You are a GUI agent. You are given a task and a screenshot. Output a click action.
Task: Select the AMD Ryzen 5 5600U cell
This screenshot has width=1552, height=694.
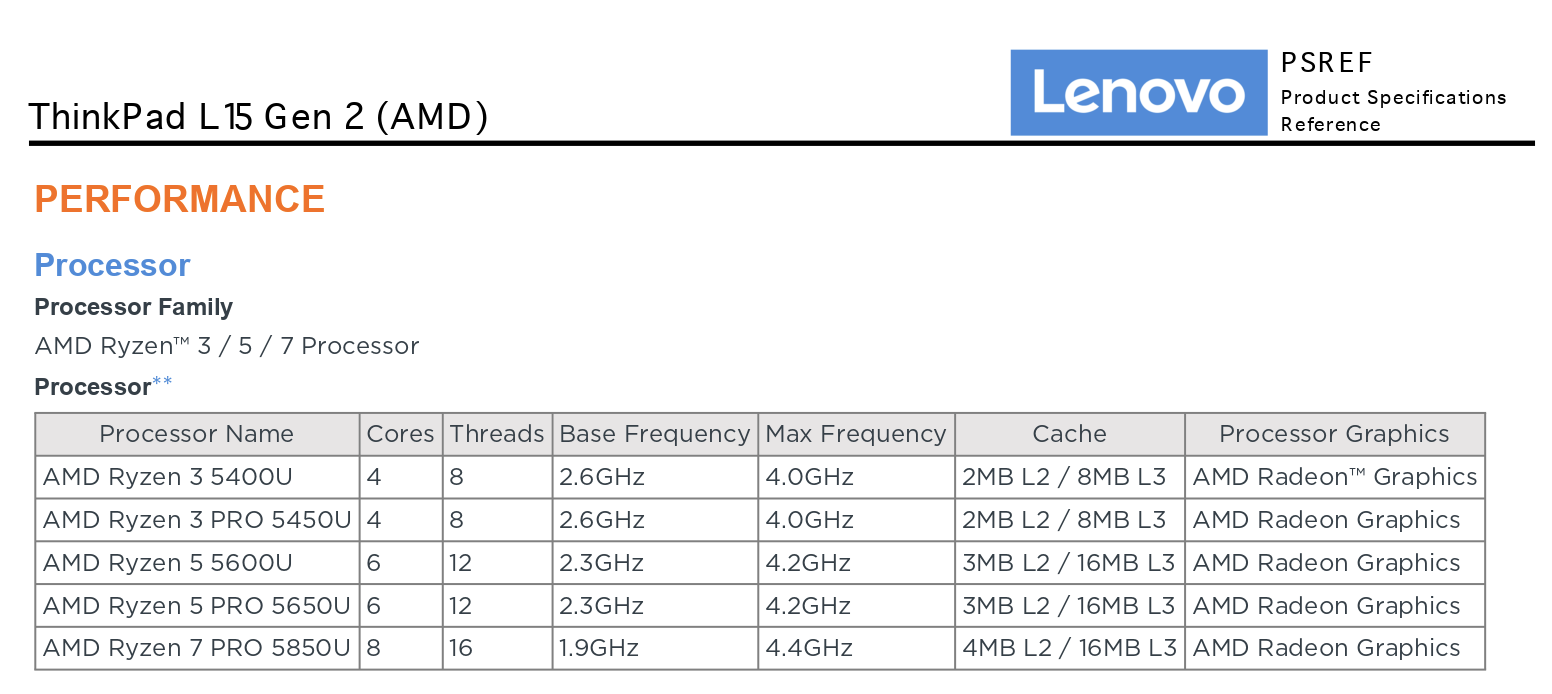click(197, 563)
